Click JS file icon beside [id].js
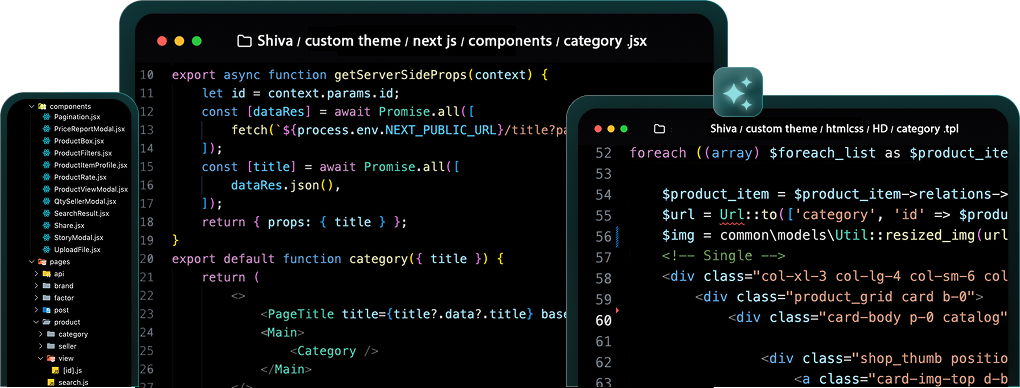Screen dimensions: 1020x388 (x=56, y=370)
